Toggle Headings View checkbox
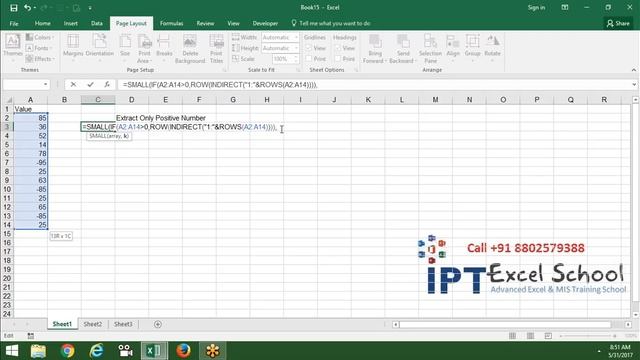640x360 pixels. 338,48
